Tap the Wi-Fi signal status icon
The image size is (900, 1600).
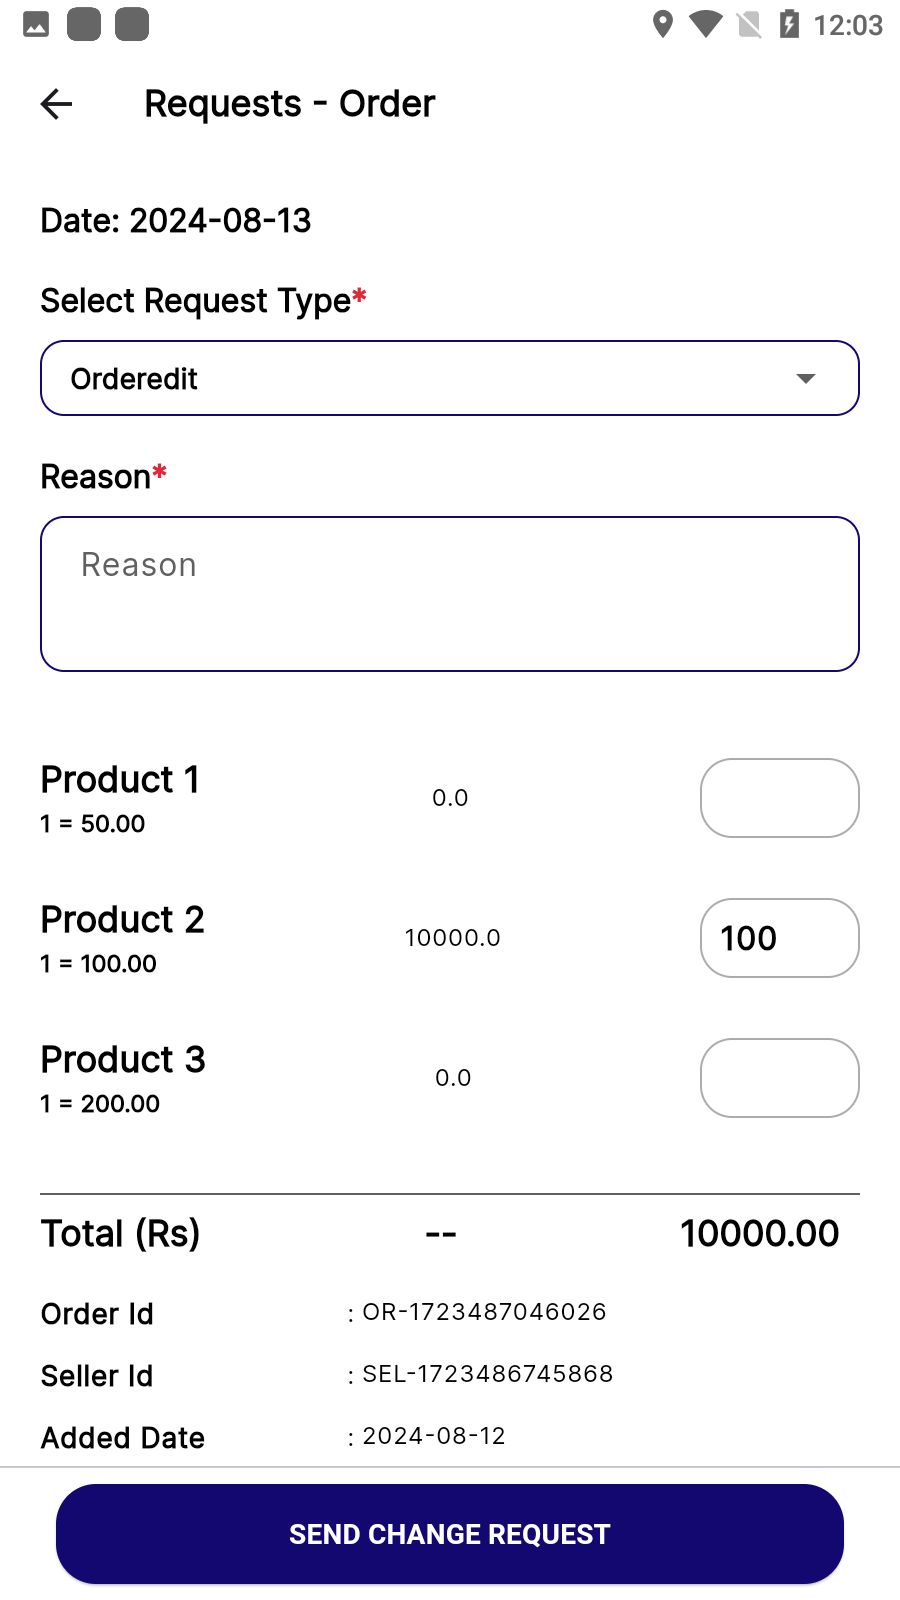pos(706,24)
